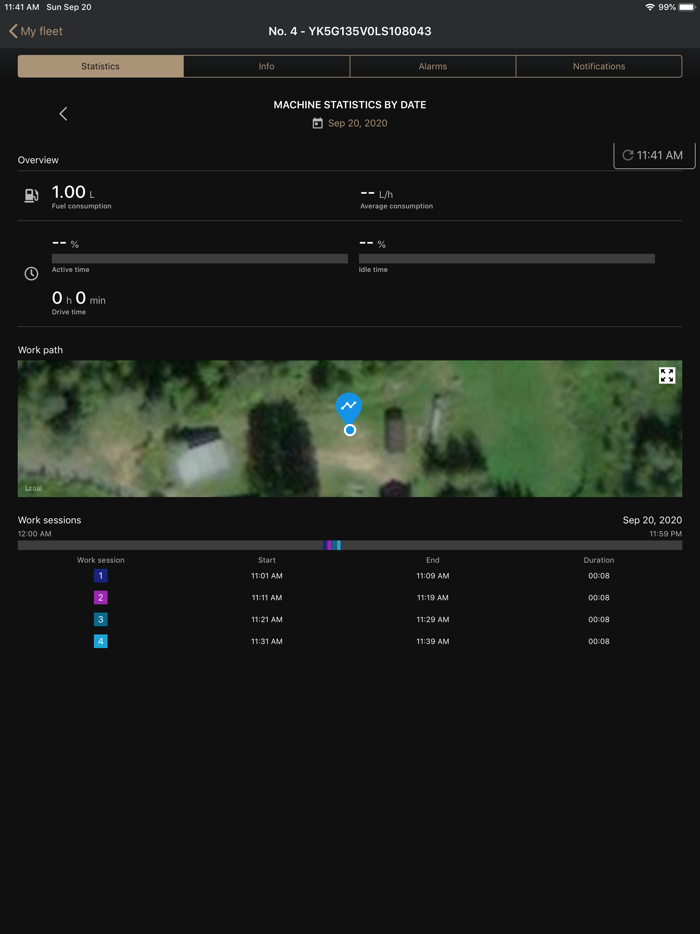Tap the 11:01 AM start time
This screenshot has height=934, width=700.
click(x=267, y=576)
